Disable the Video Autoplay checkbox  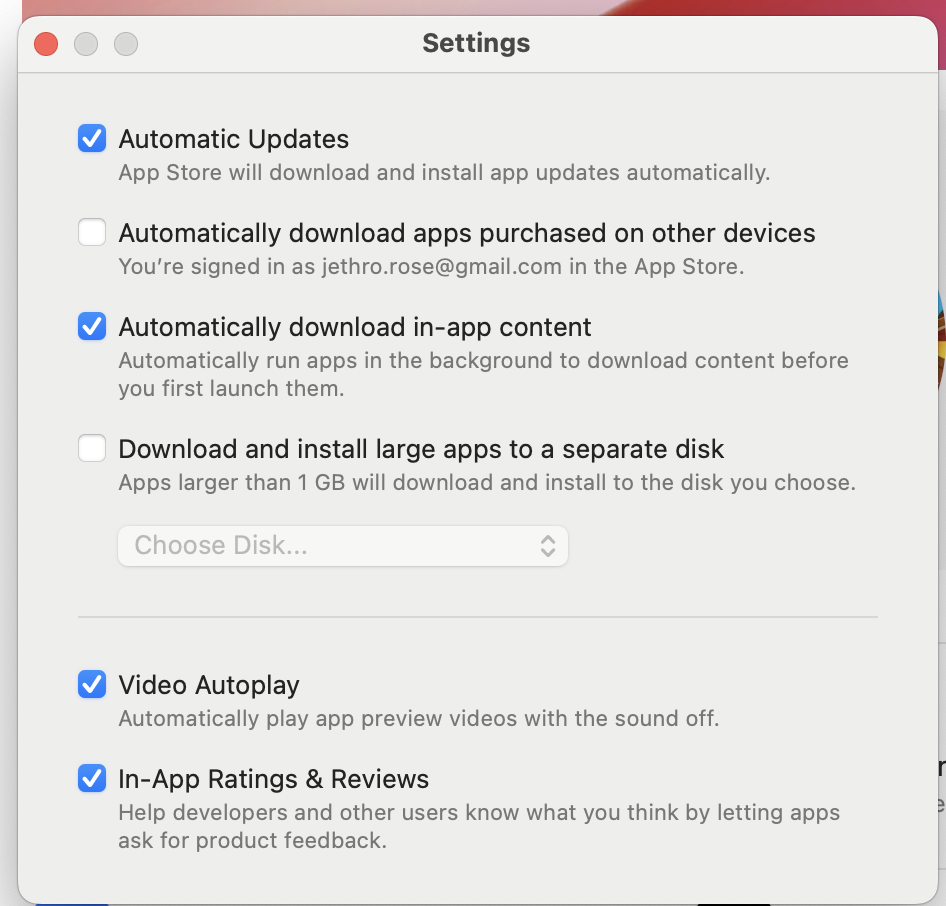coord(92,684)
